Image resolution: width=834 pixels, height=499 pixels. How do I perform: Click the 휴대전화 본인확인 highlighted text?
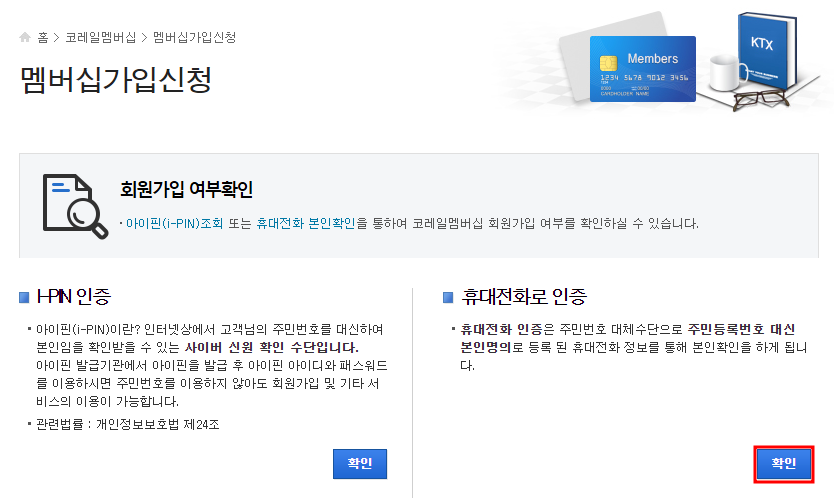(x=305, y=223)
